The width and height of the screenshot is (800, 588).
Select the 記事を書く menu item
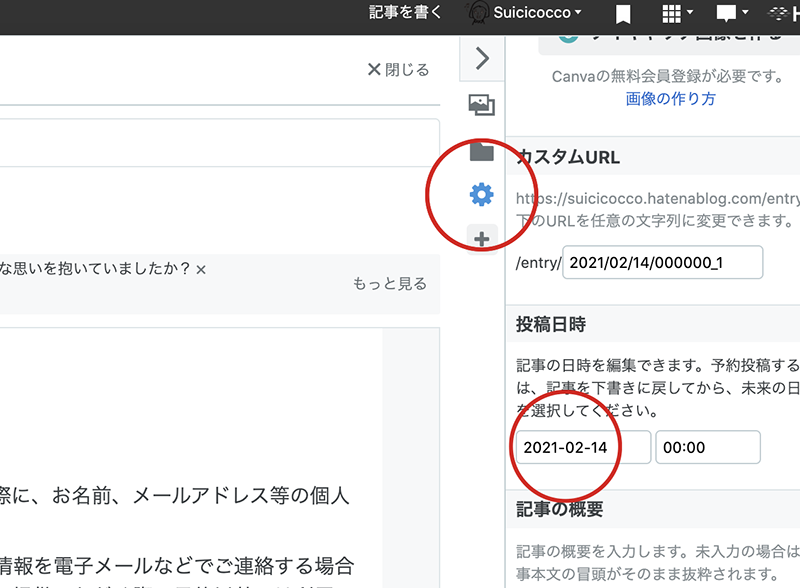pyautogui.click(x=407, y=13)
